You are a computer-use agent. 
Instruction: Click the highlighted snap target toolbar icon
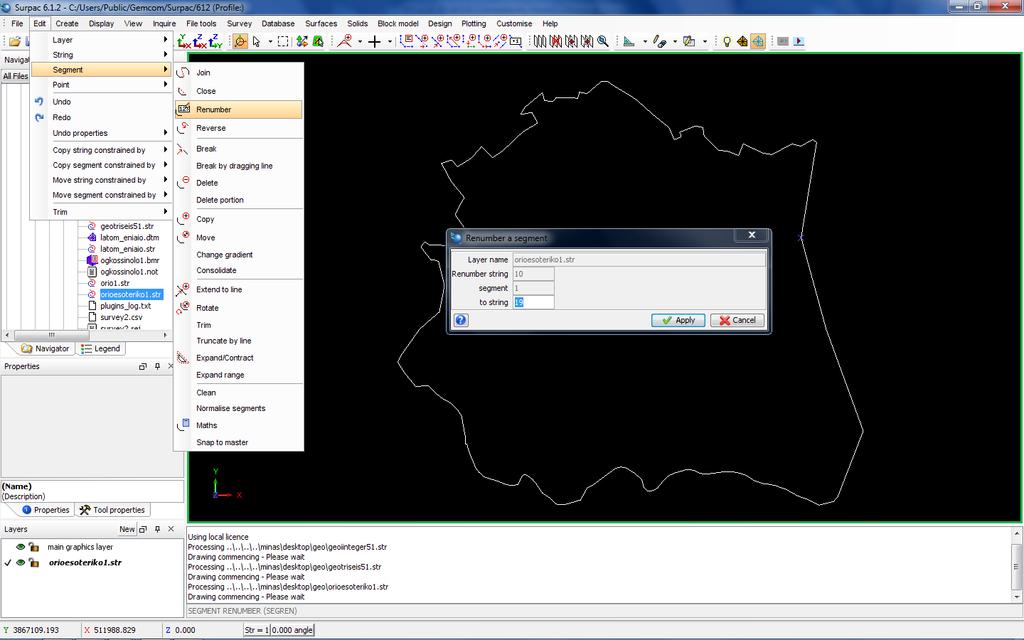click(758, 42)
